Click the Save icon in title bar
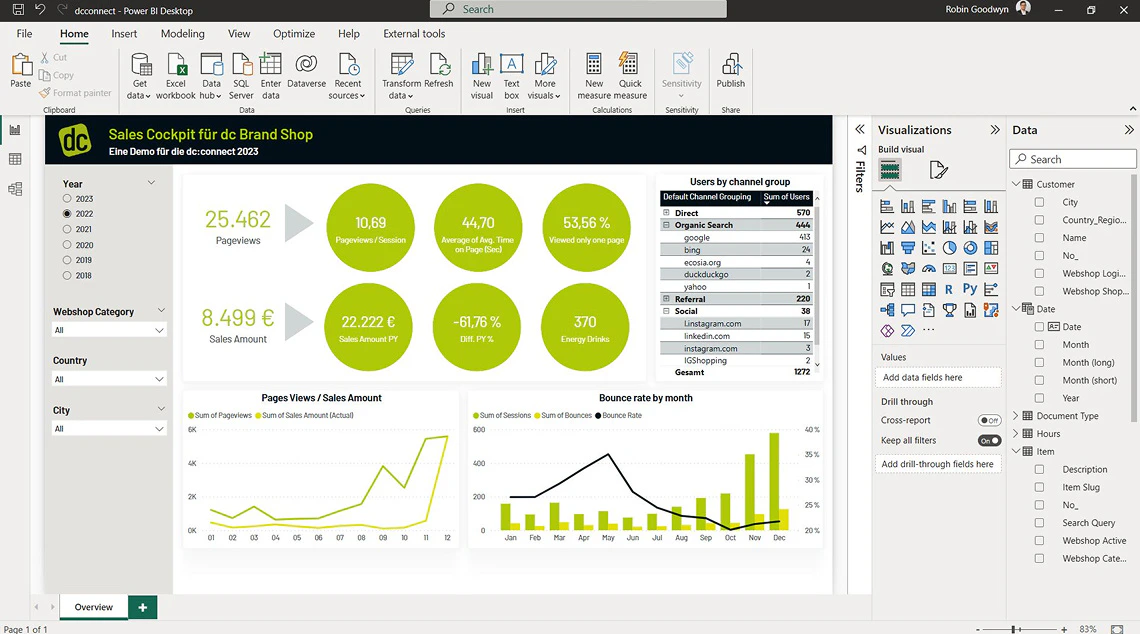1140x634 pixels. coord(18,9)
